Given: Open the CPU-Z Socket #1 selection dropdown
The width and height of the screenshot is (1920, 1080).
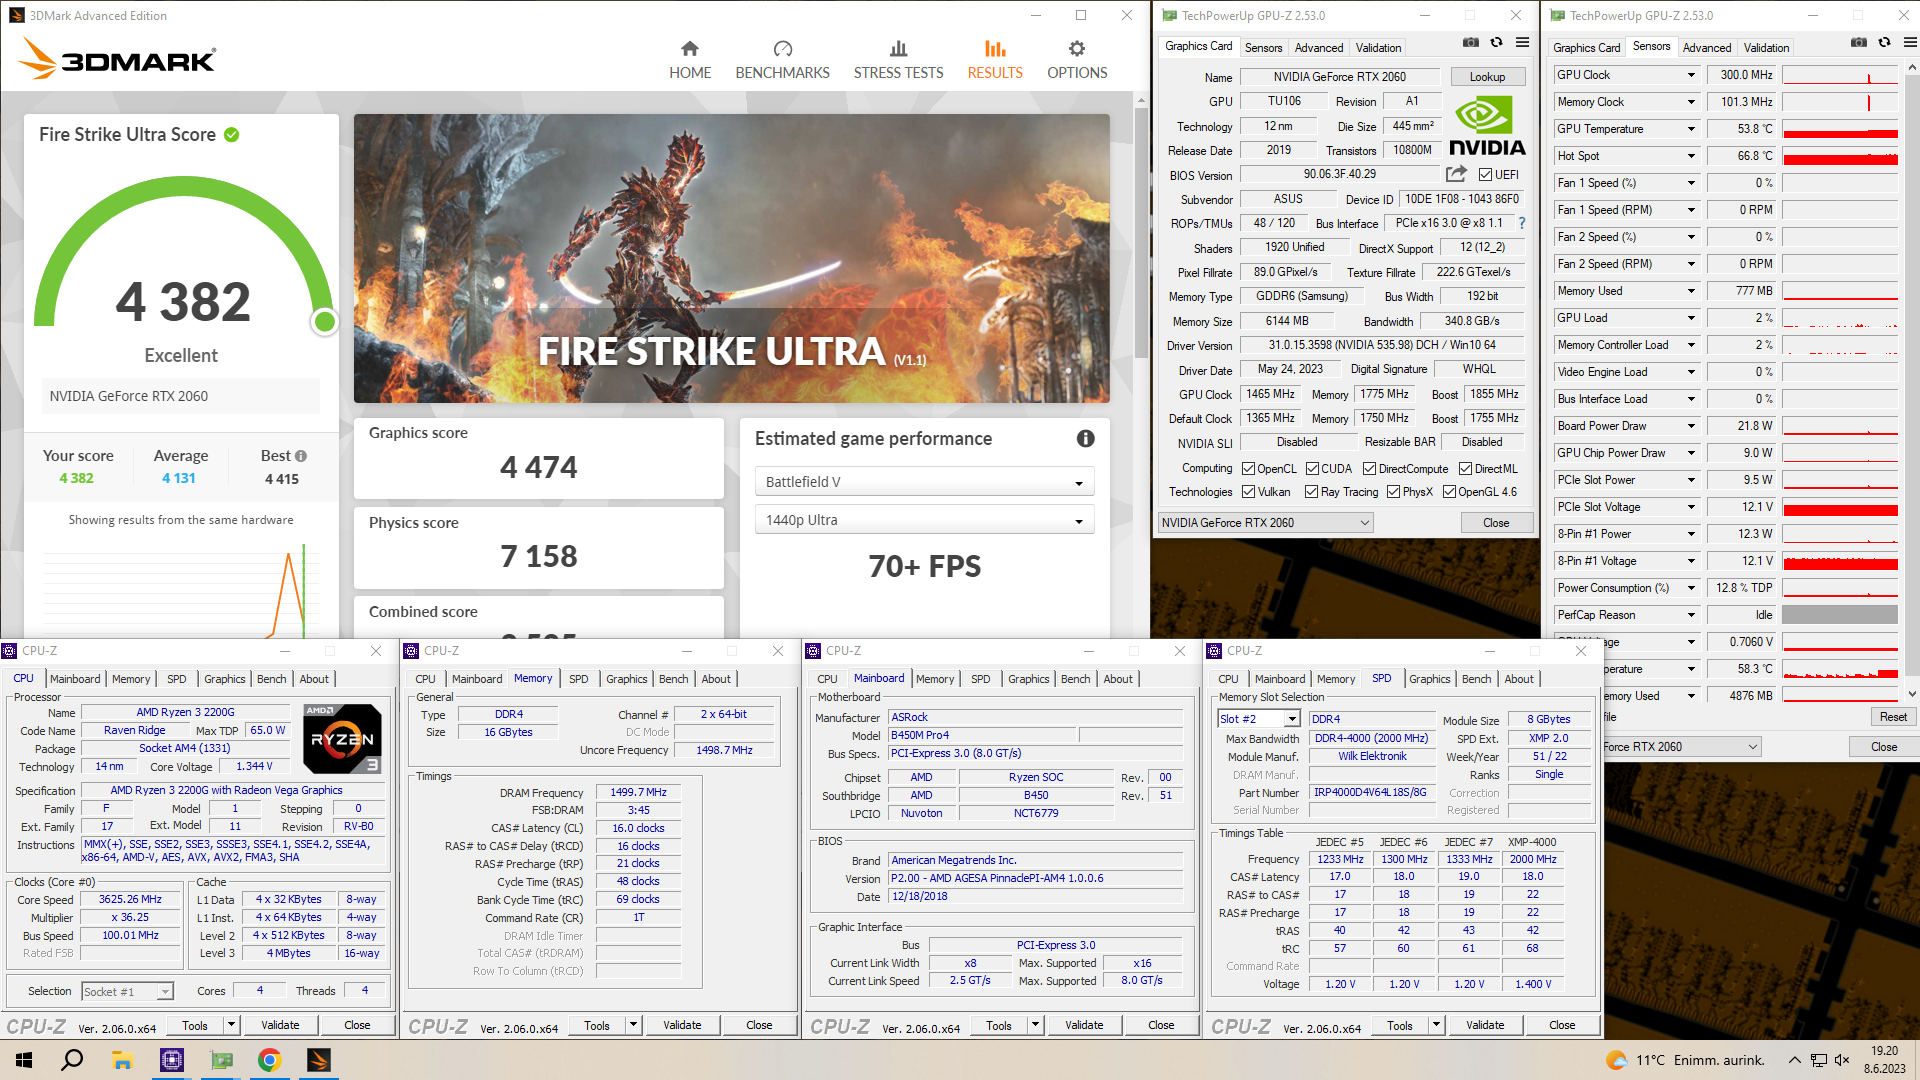Looking at the screenshot, I should coord(128,992).
